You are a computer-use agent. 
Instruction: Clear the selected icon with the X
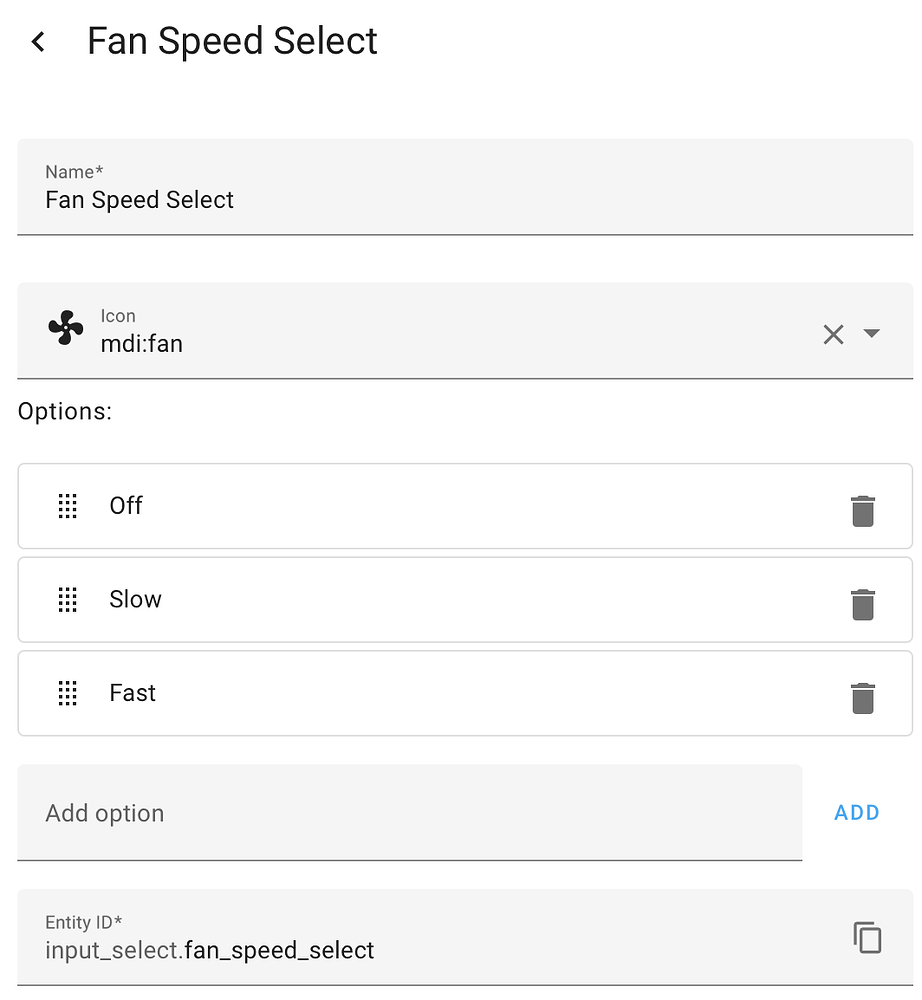(x=834, y=334)
